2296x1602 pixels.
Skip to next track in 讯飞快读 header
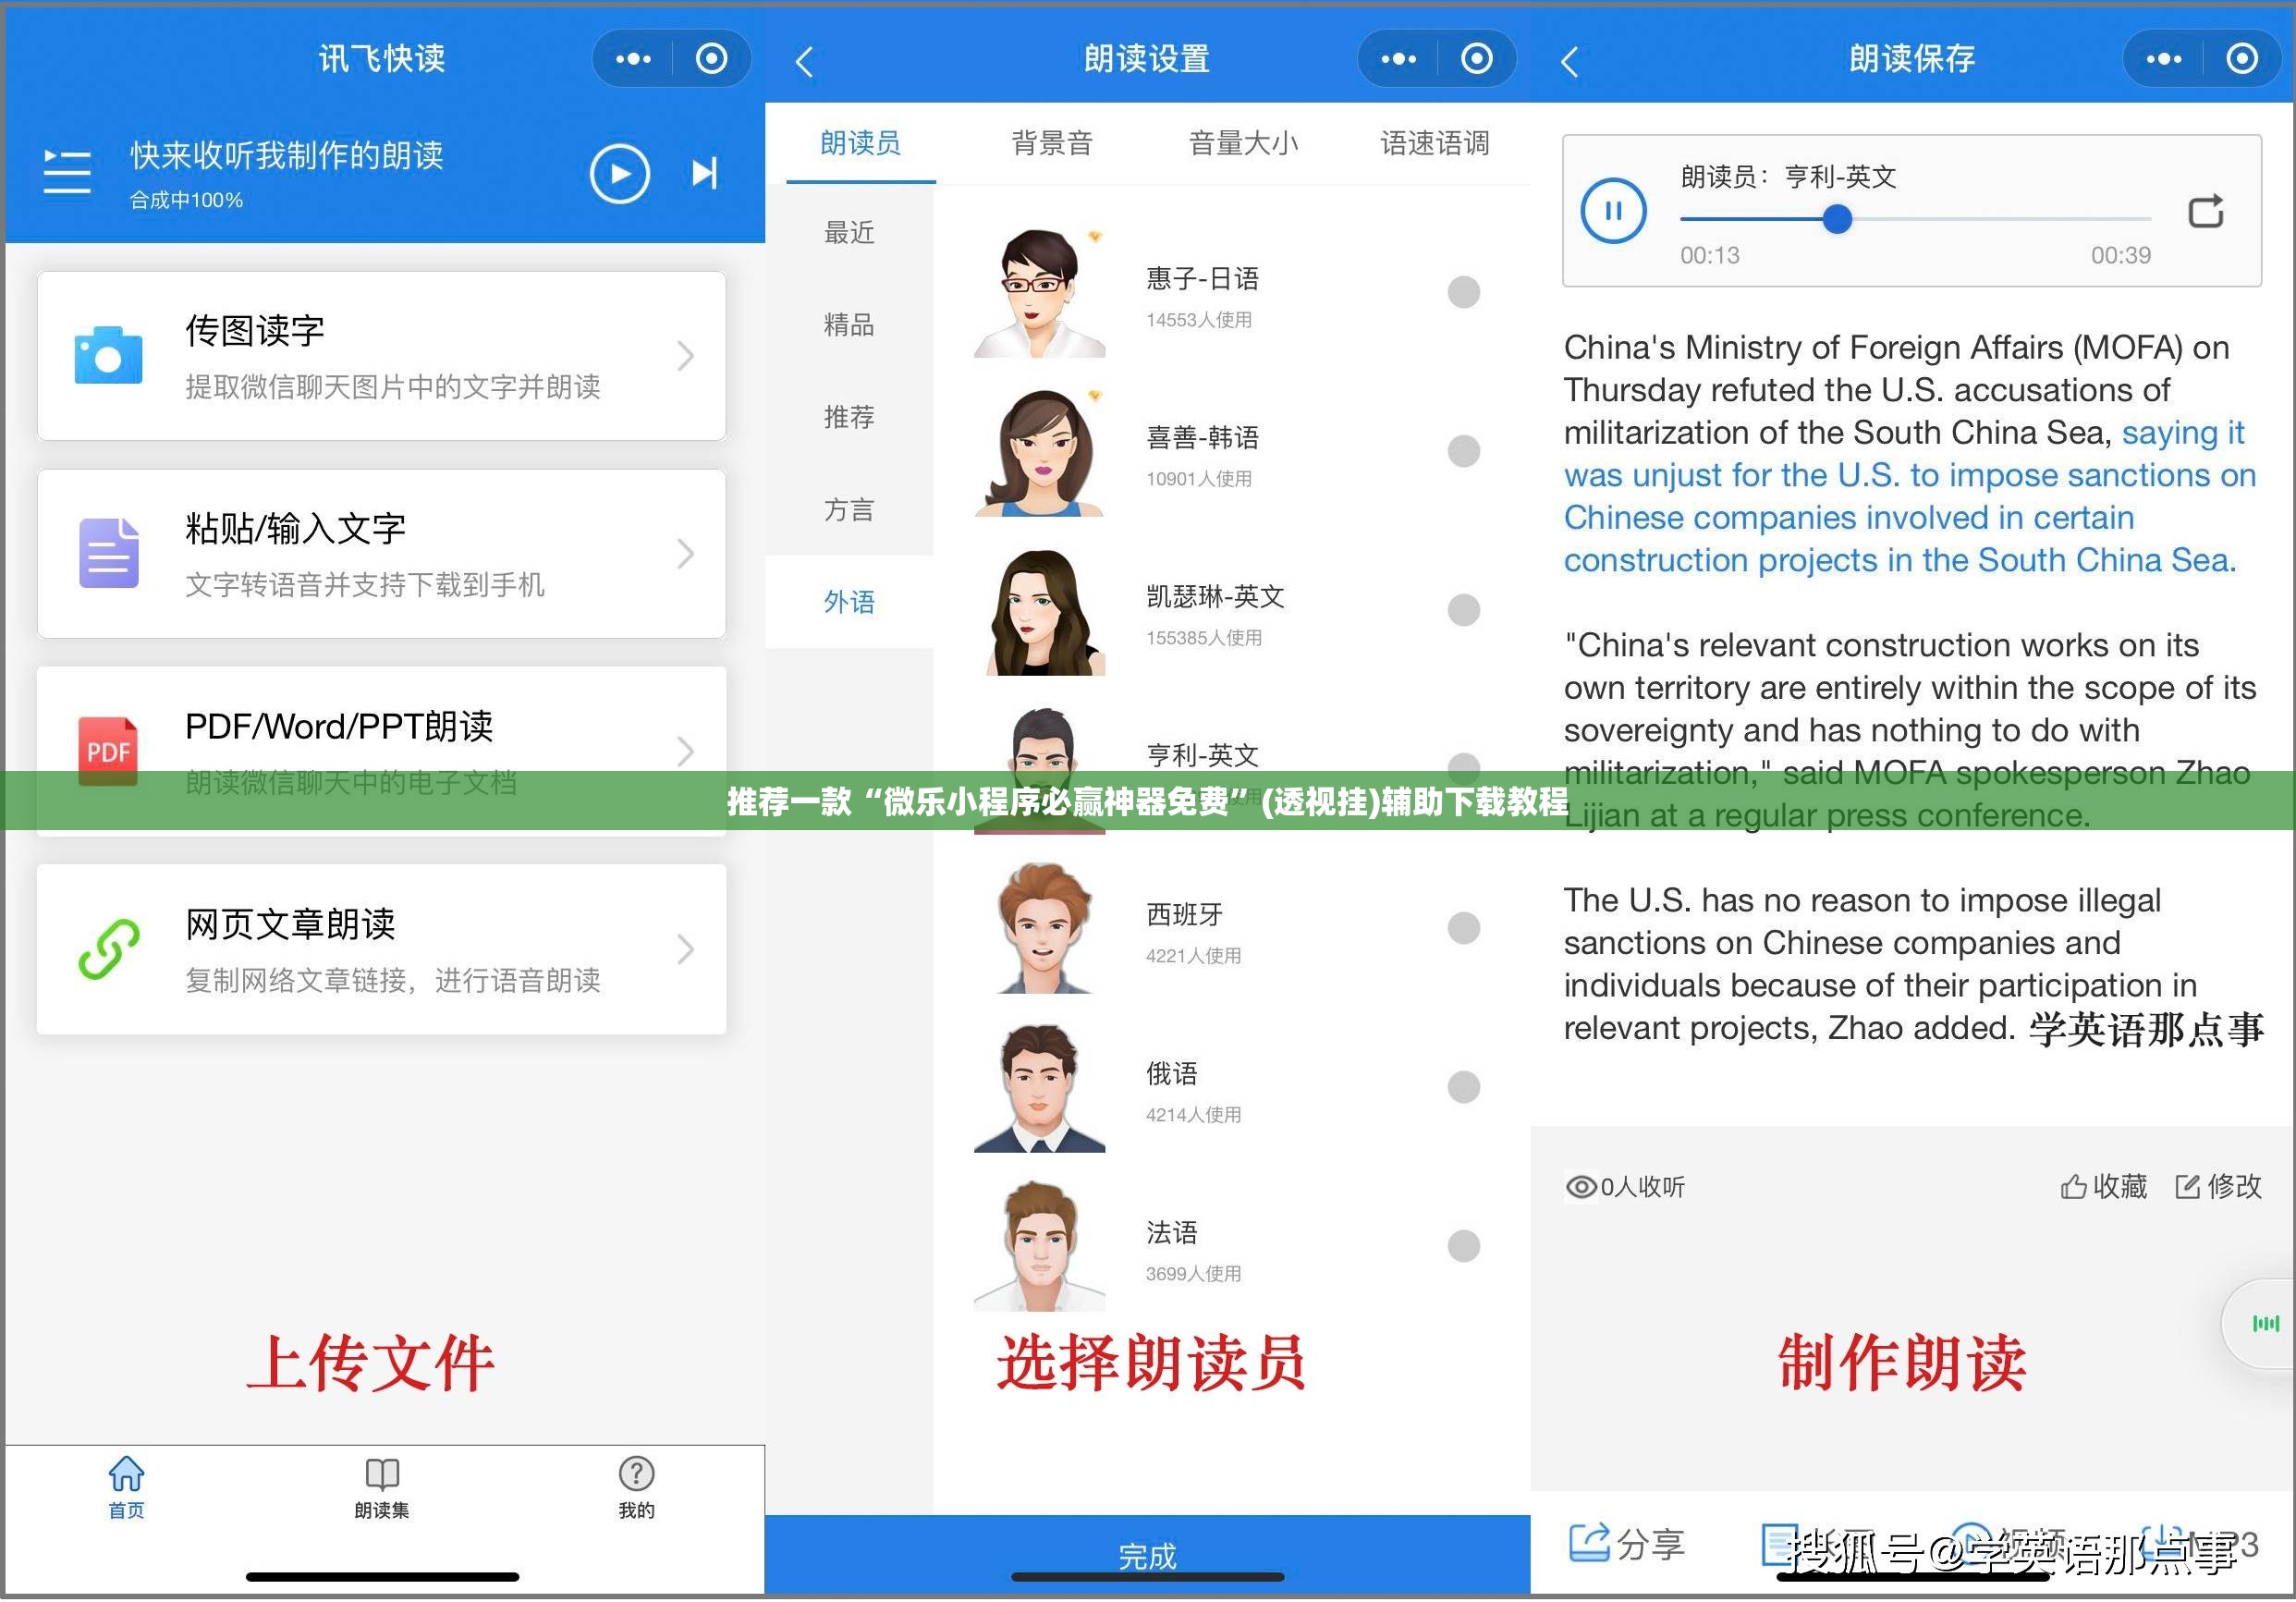click(x=705, y=173)
